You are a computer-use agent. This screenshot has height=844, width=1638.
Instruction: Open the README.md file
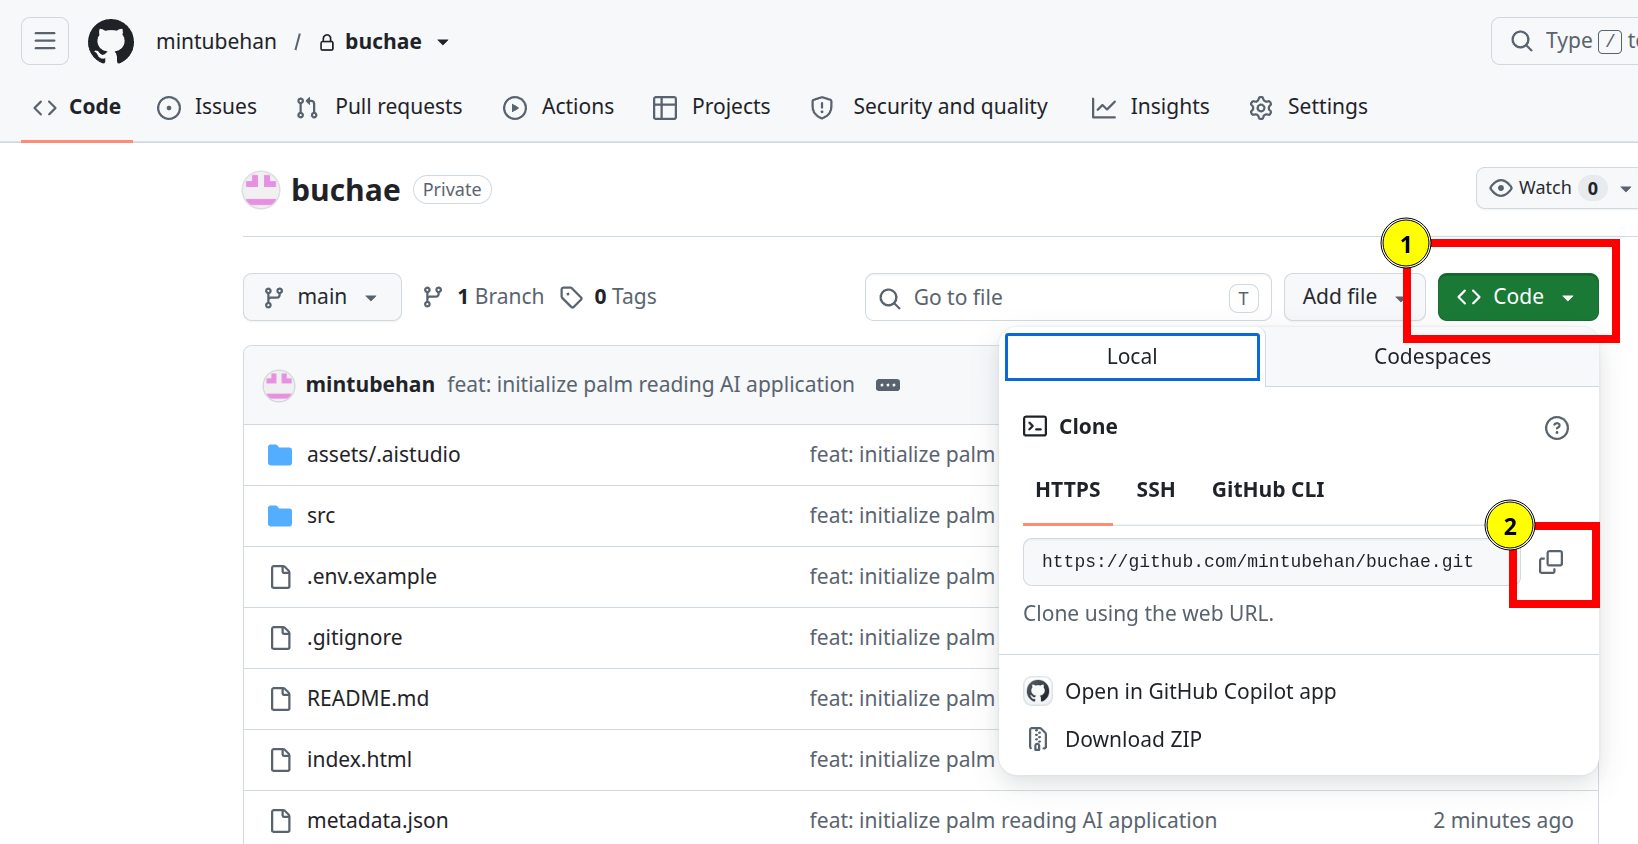pos(368,699)
